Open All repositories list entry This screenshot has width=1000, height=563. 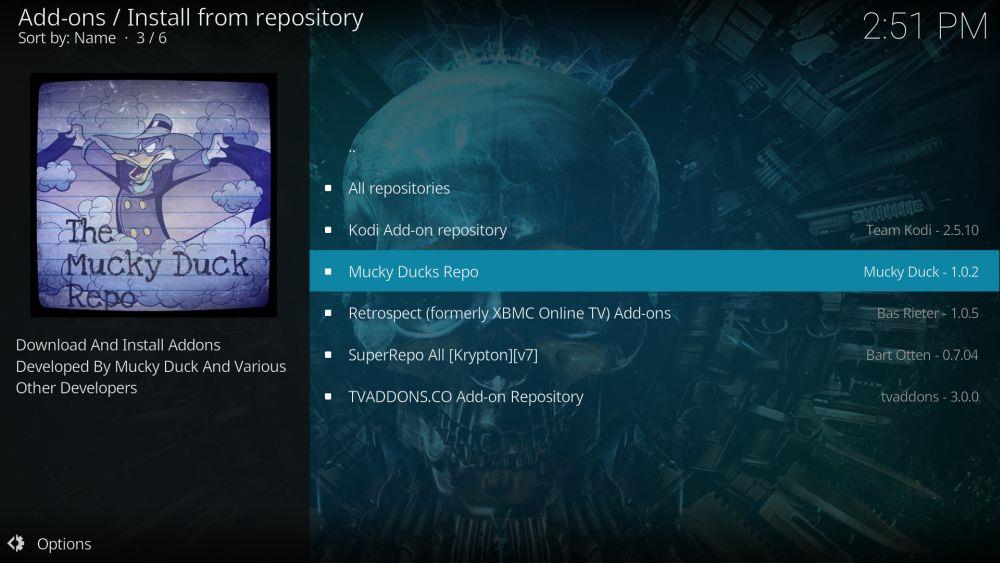point(654,188)
